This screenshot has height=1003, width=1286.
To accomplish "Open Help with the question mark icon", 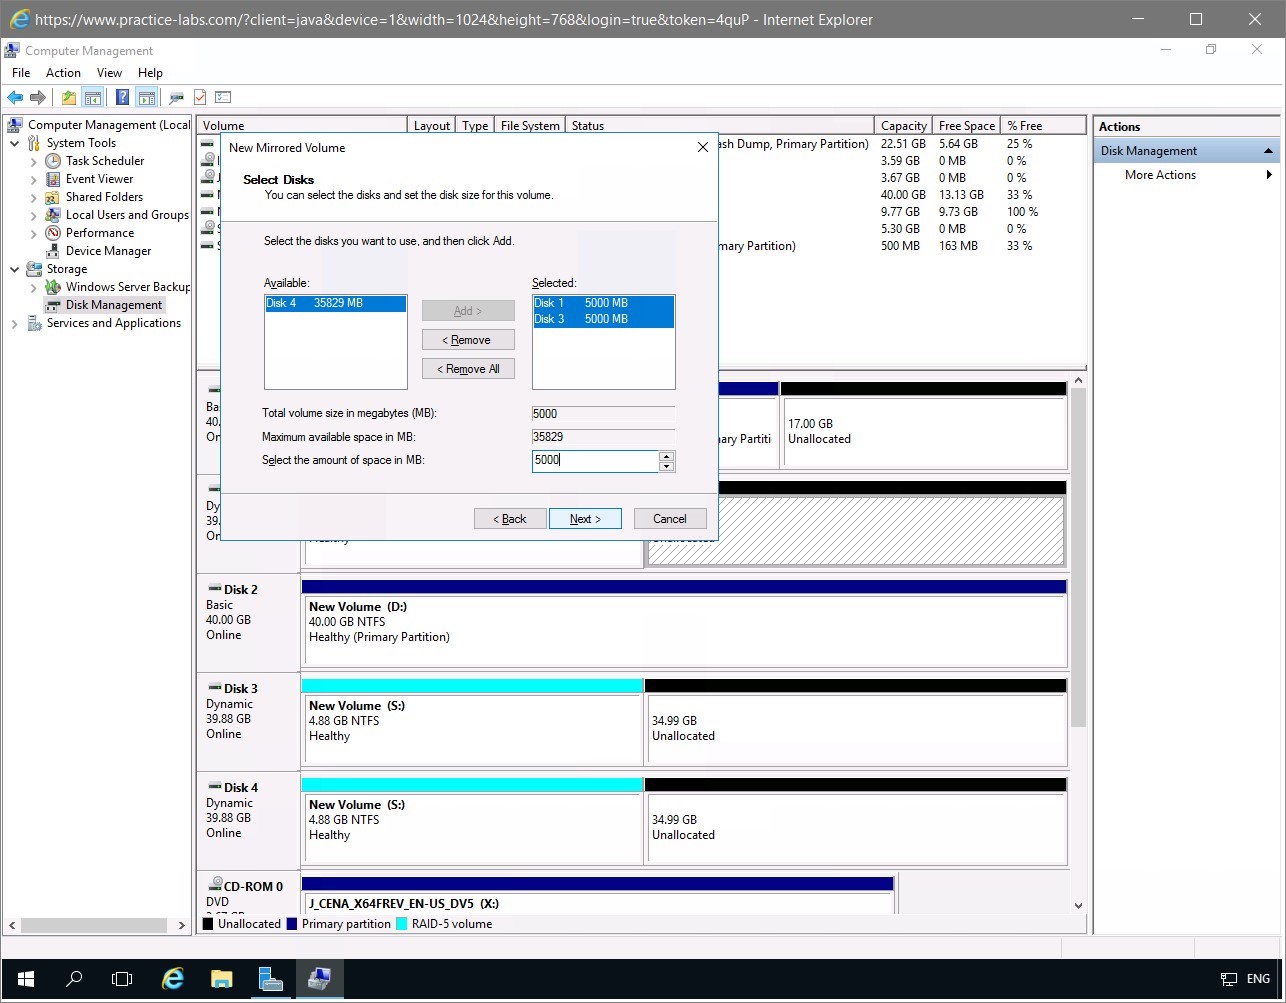I will click(x=122, y=98).
